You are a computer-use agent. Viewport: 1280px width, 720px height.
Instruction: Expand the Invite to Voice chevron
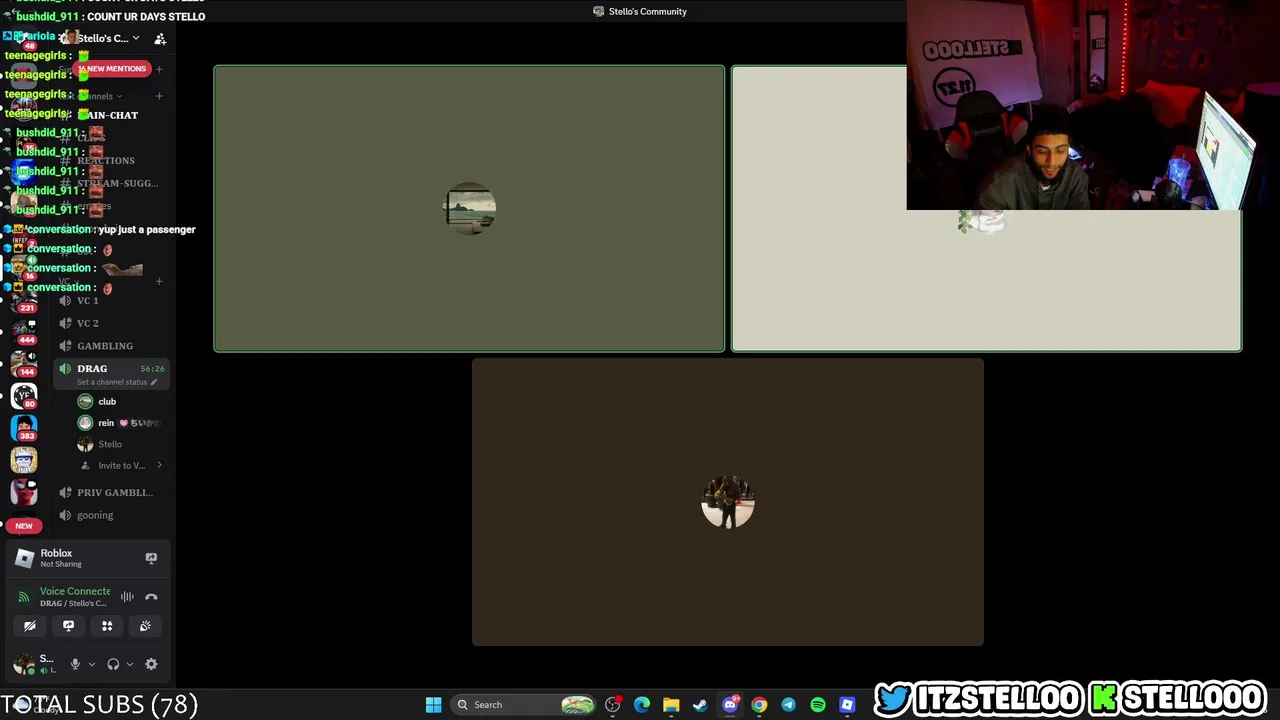tap(159, 465)
